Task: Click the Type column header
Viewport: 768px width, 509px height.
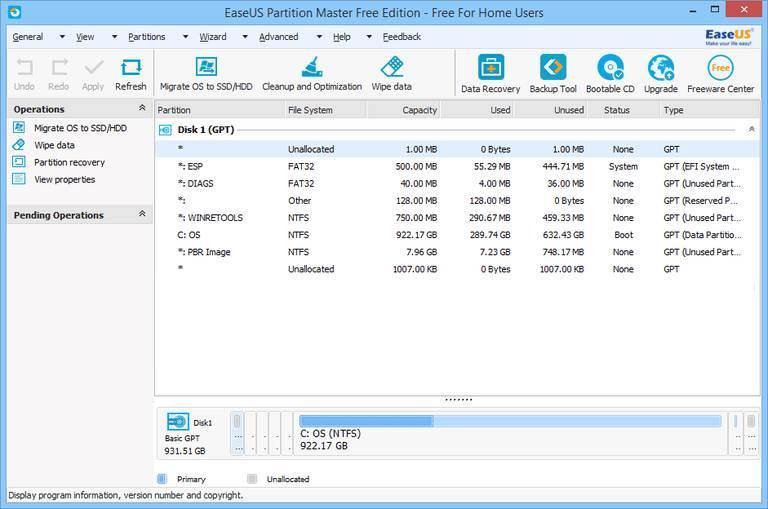Action: pos(709,110)
